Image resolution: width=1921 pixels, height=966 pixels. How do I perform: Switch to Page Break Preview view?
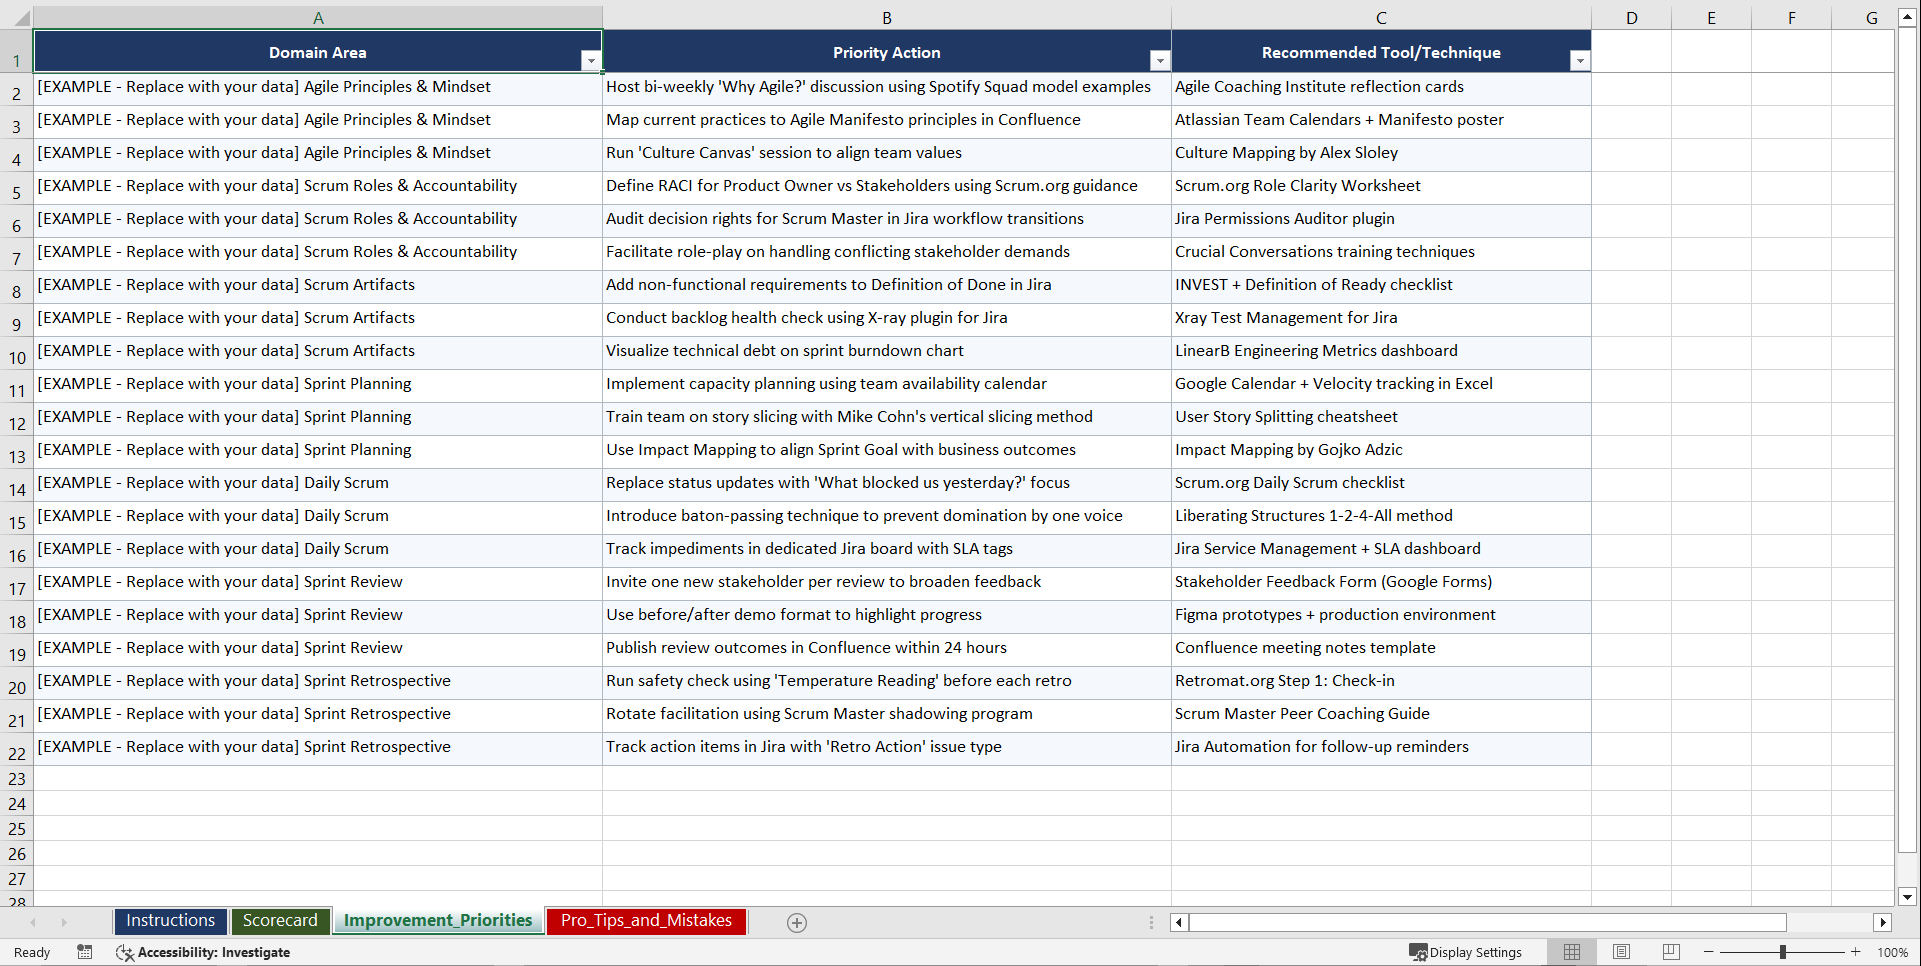coord(1671,952)
